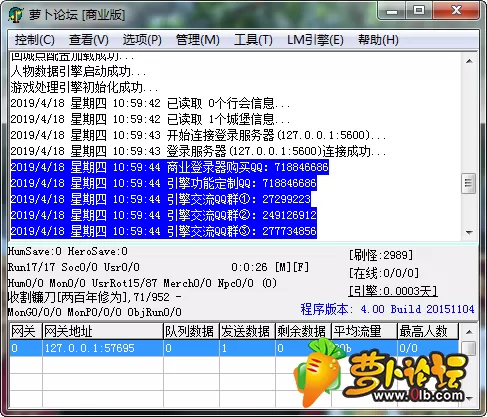Viewport: 487px width, 417px height.
Task: Open the 工具(T) menu
Action: click(x=253, y=40)
